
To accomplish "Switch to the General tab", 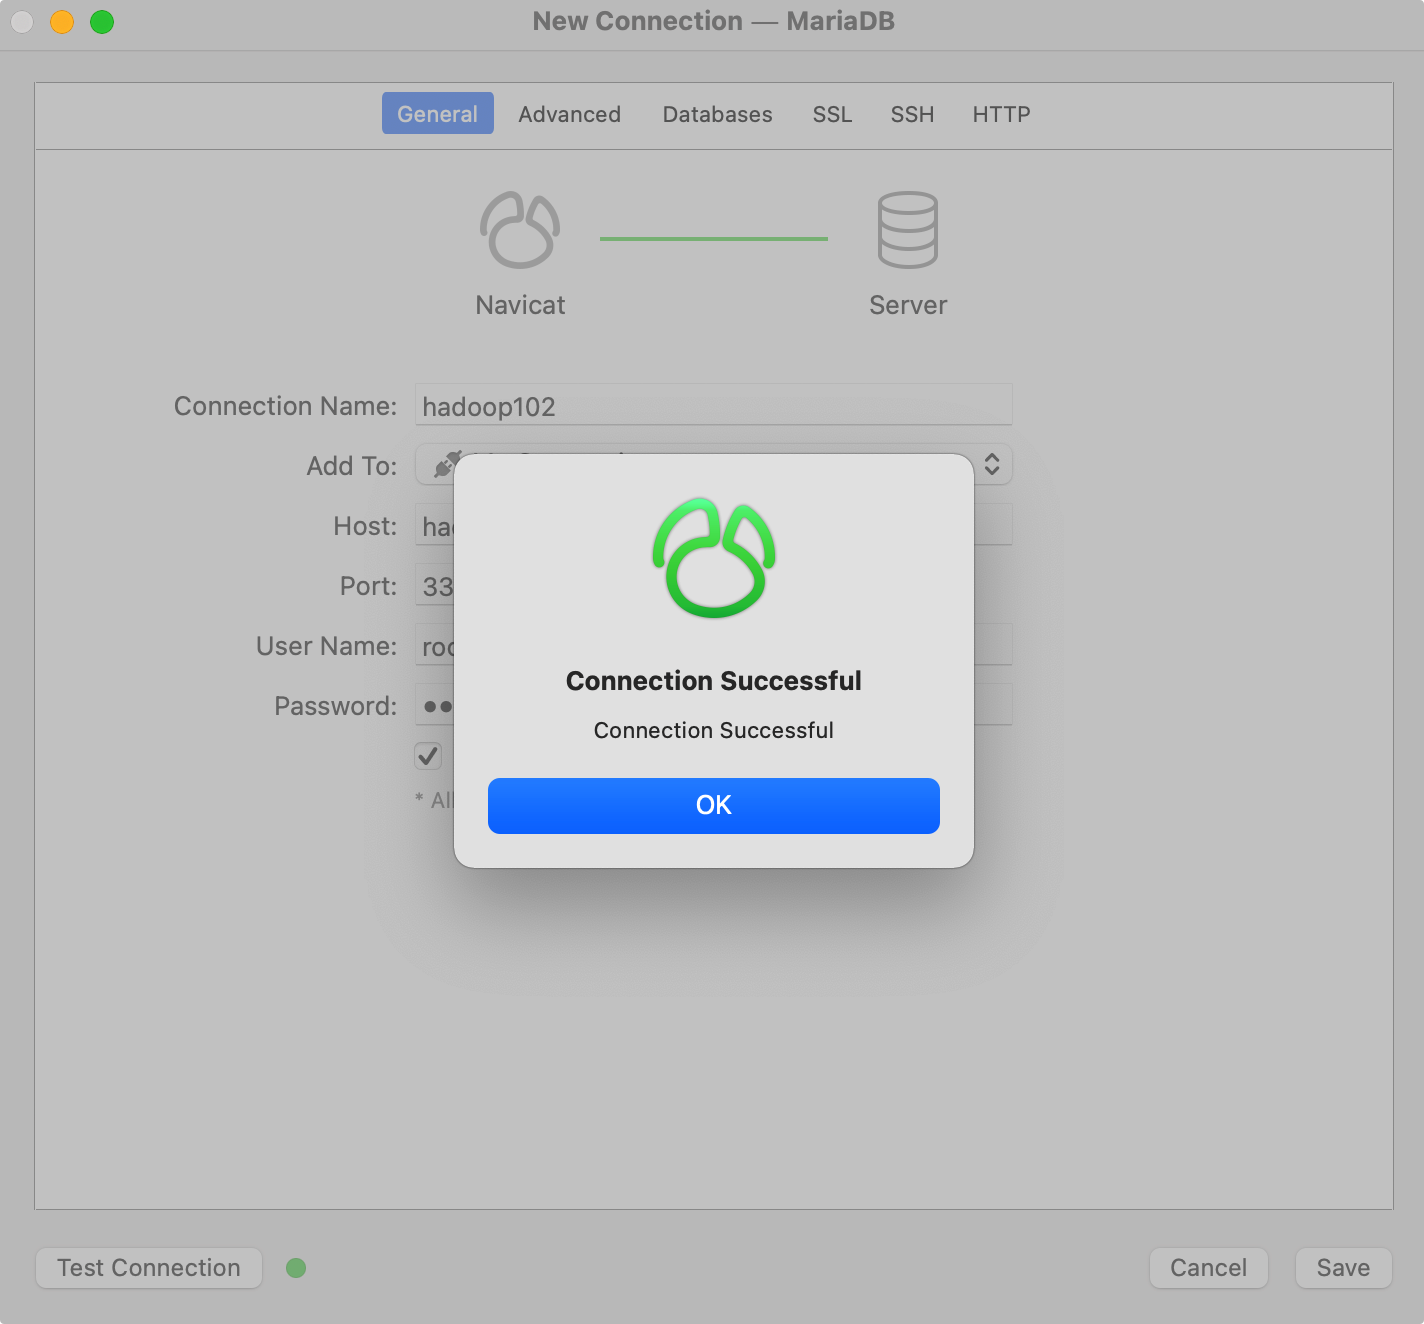I will pos(437,114).
